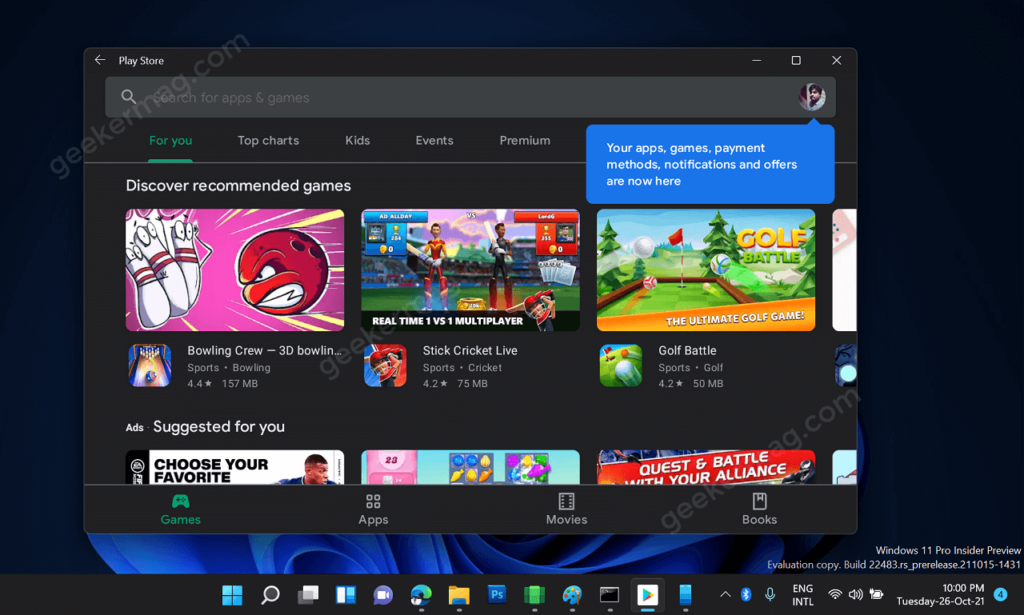Switch to the For you tab
The width and height of the screenshot is (1024, 615).
pos(170,140)
